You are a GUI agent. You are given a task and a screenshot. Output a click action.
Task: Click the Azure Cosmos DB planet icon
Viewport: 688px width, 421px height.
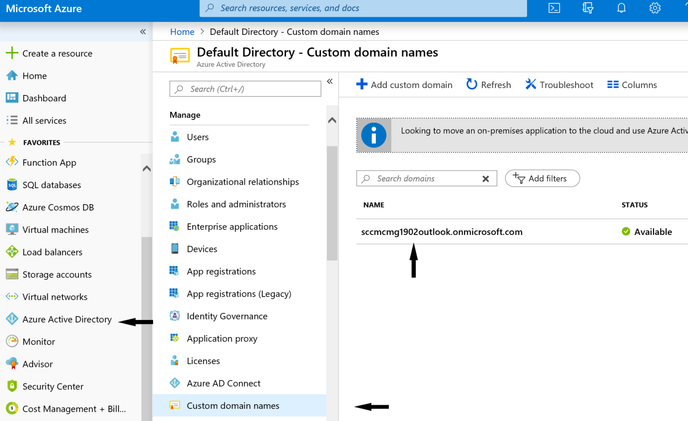[12, 207]
